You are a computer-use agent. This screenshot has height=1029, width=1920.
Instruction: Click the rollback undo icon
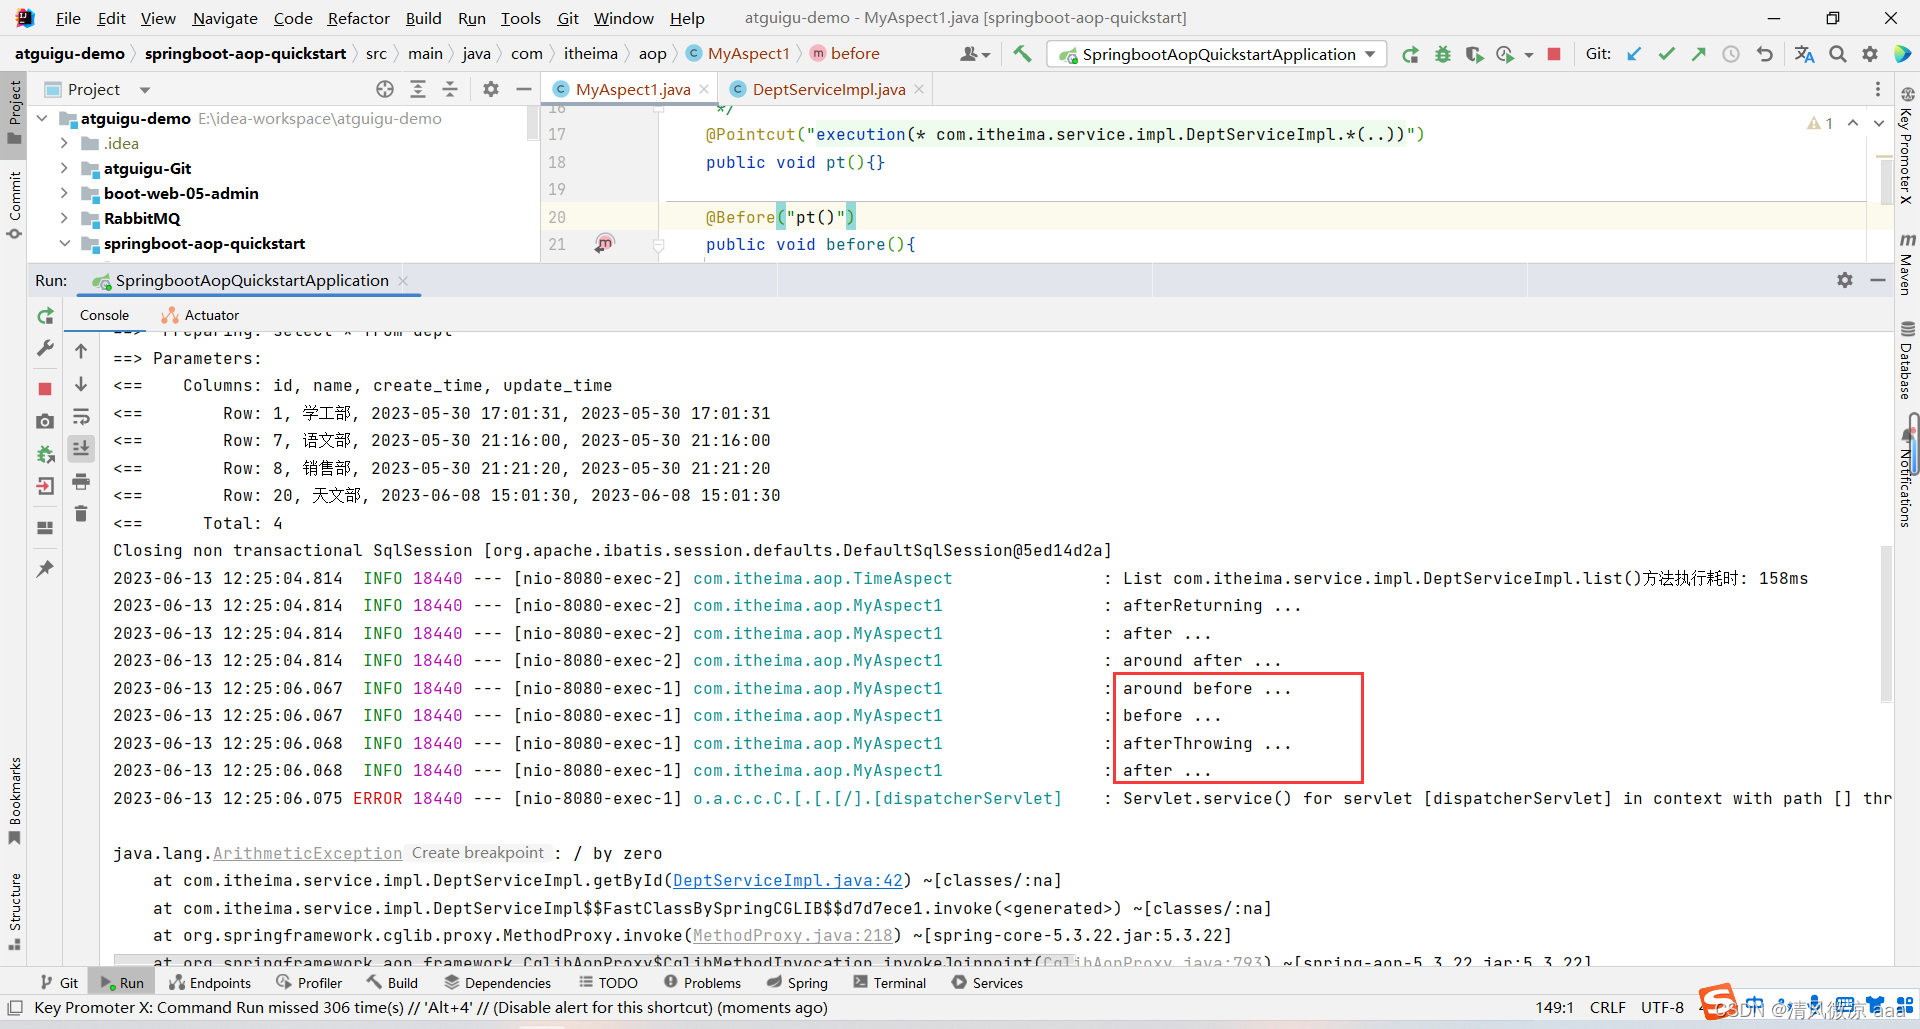click(x=1764, y=54)
